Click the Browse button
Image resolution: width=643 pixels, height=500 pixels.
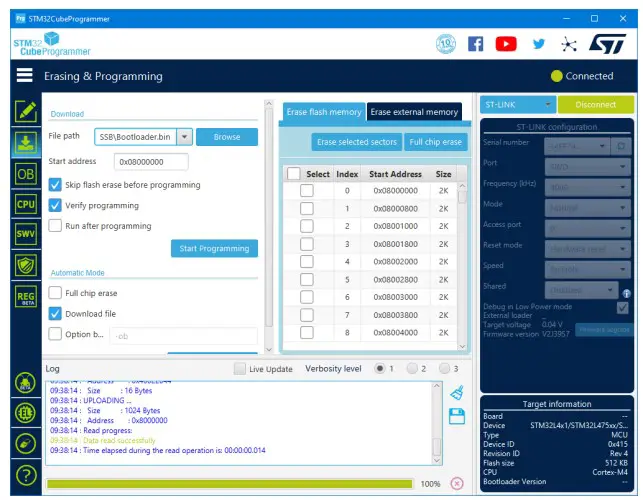click(x=227, y=137)
